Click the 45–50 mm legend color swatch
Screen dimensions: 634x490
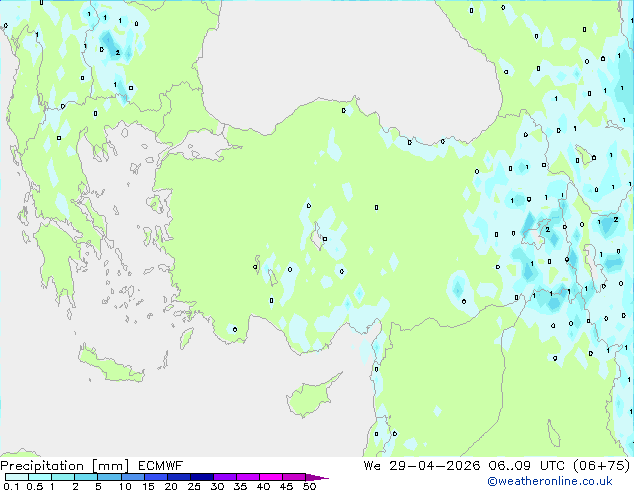(294, 477)
